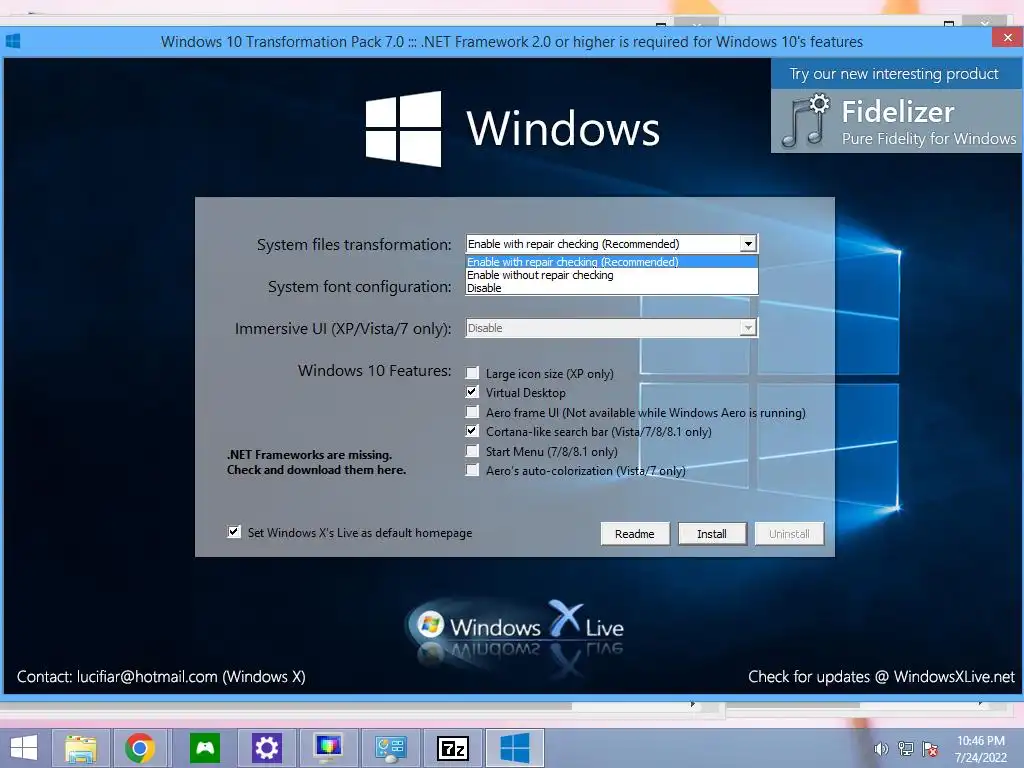This screenshot has width=1024, height=768.
Task: Click the Windows X Live logo
Action: 515,630
